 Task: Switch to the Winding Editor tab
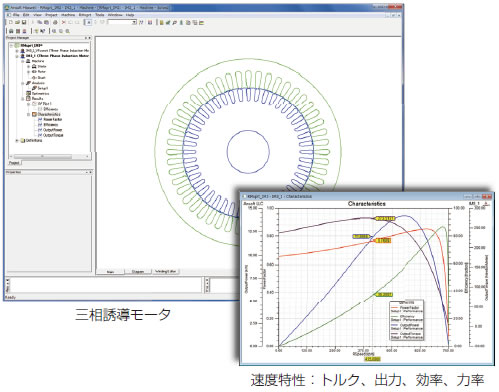point(166,271)
